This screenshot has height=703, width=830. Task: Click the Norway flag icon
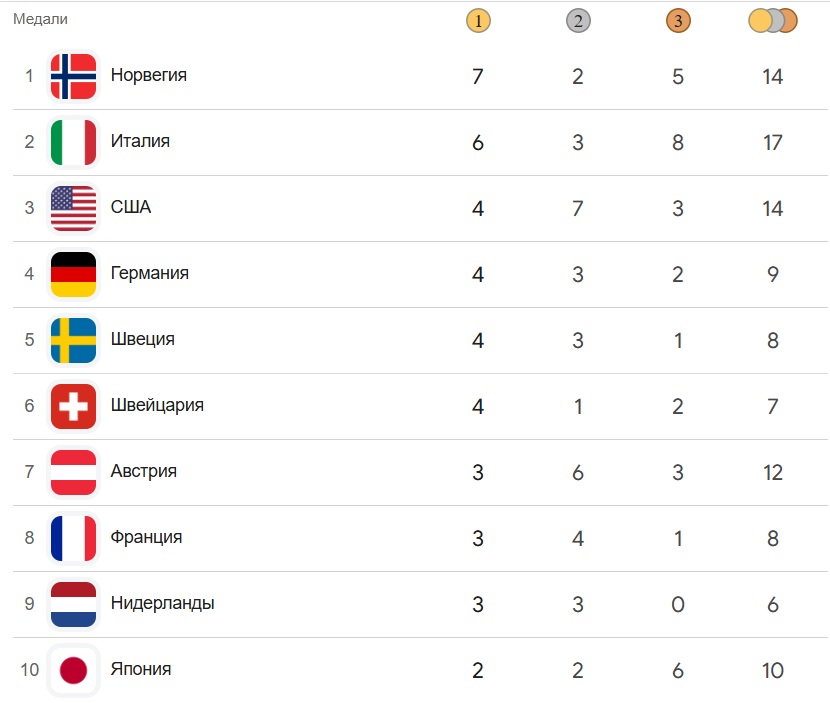73,76
